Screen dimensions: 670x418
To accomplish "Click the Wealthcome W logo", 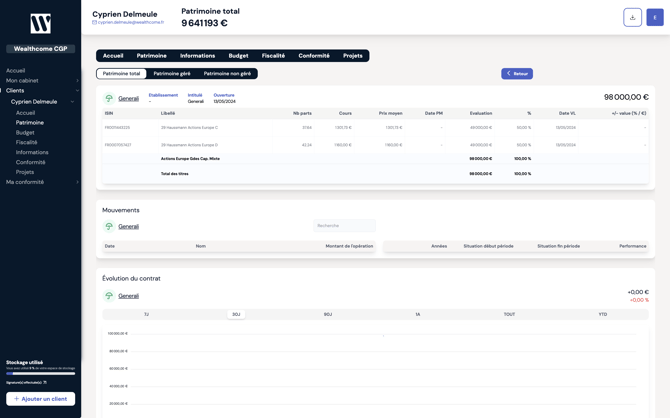I will click(x=40, y=23).
